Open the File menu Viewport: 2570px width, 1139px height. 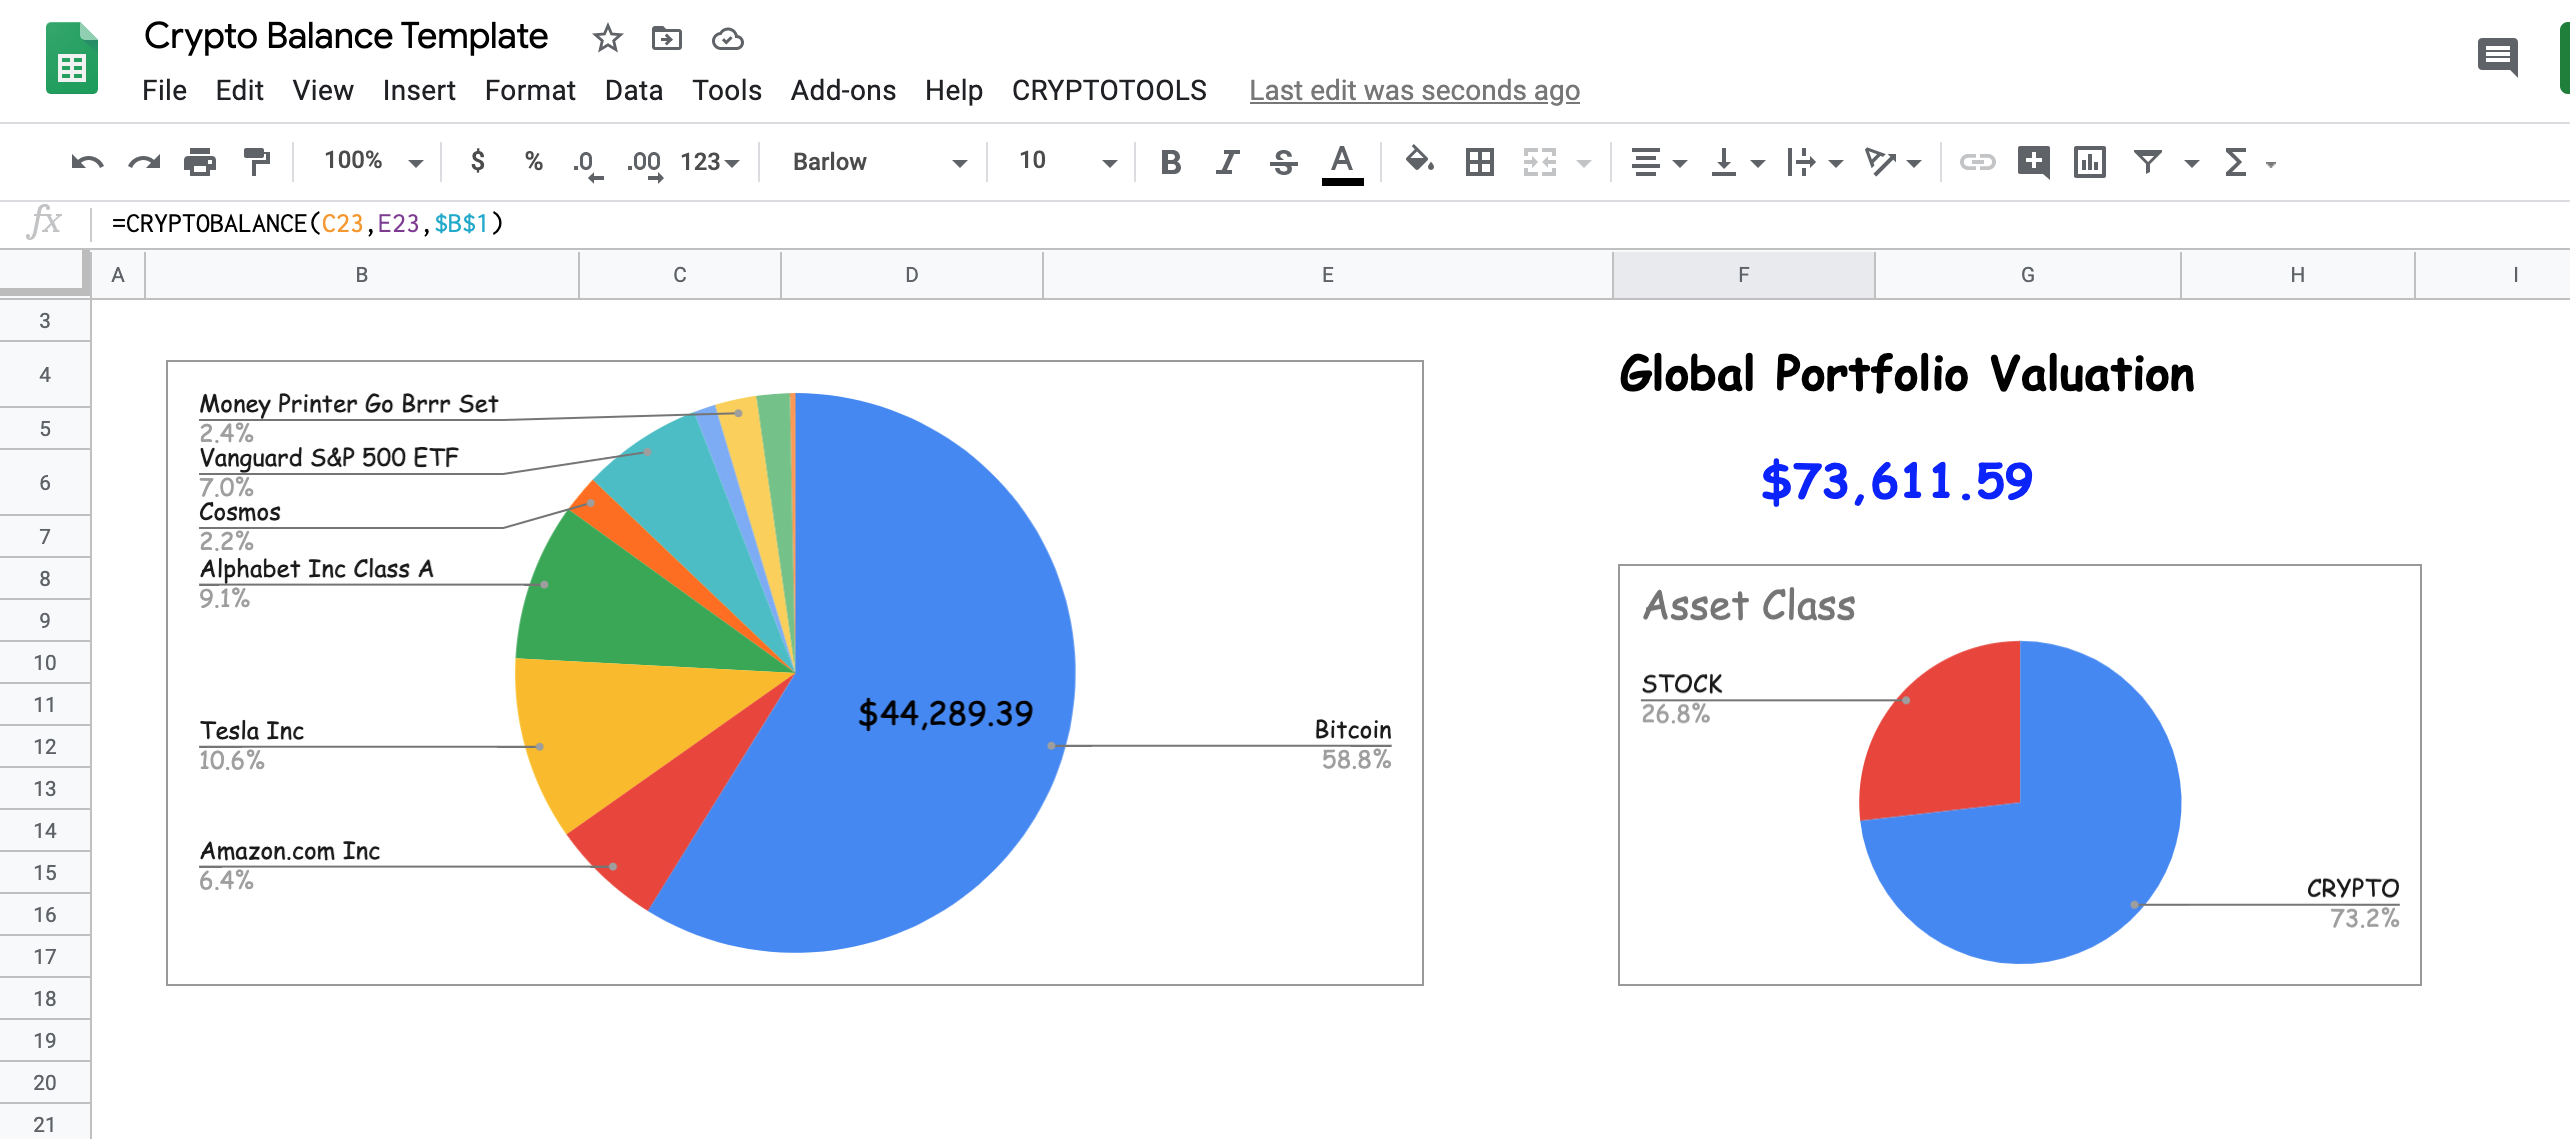coord(164,91)
